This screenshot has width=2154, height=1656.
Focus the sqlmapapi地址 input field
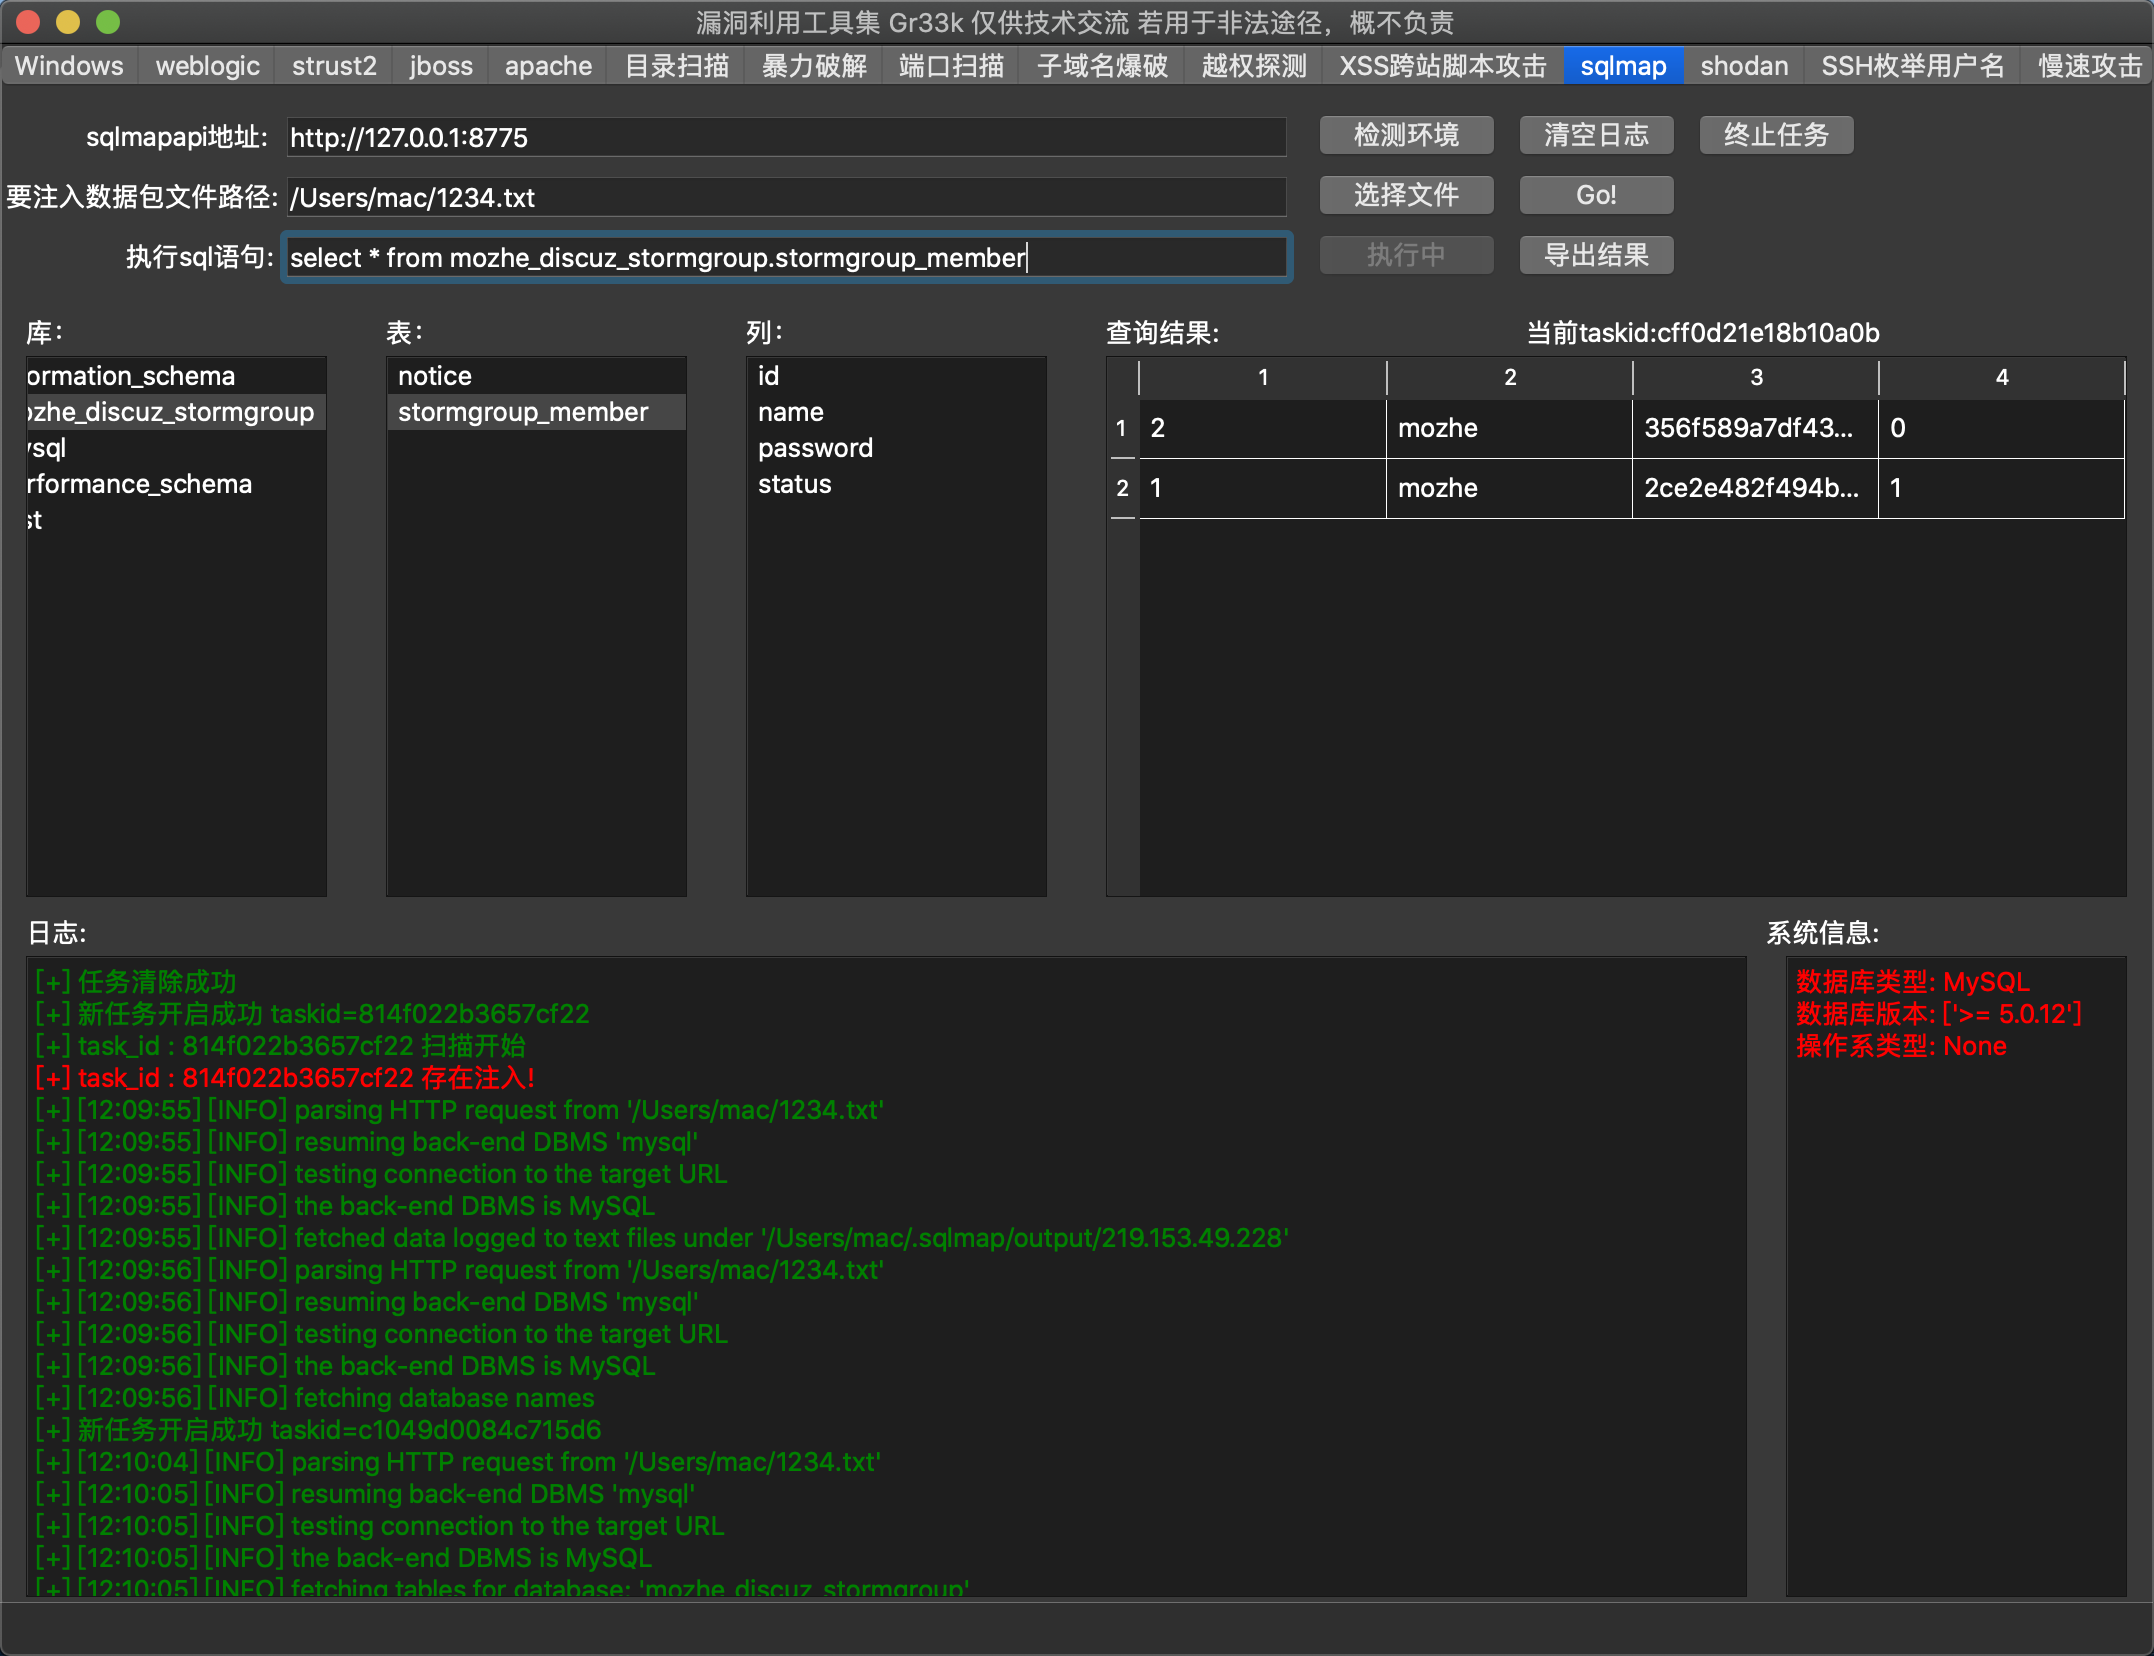pyautogui.click(x=785, y=138)
